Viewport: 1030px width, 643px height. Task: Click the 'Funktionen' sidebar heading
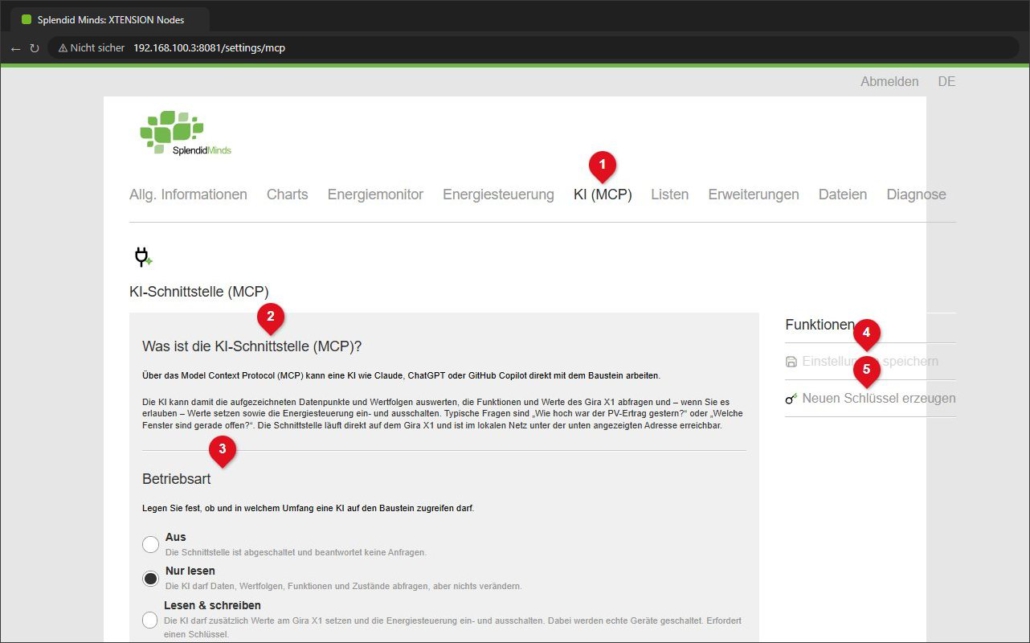pos(820,324)
